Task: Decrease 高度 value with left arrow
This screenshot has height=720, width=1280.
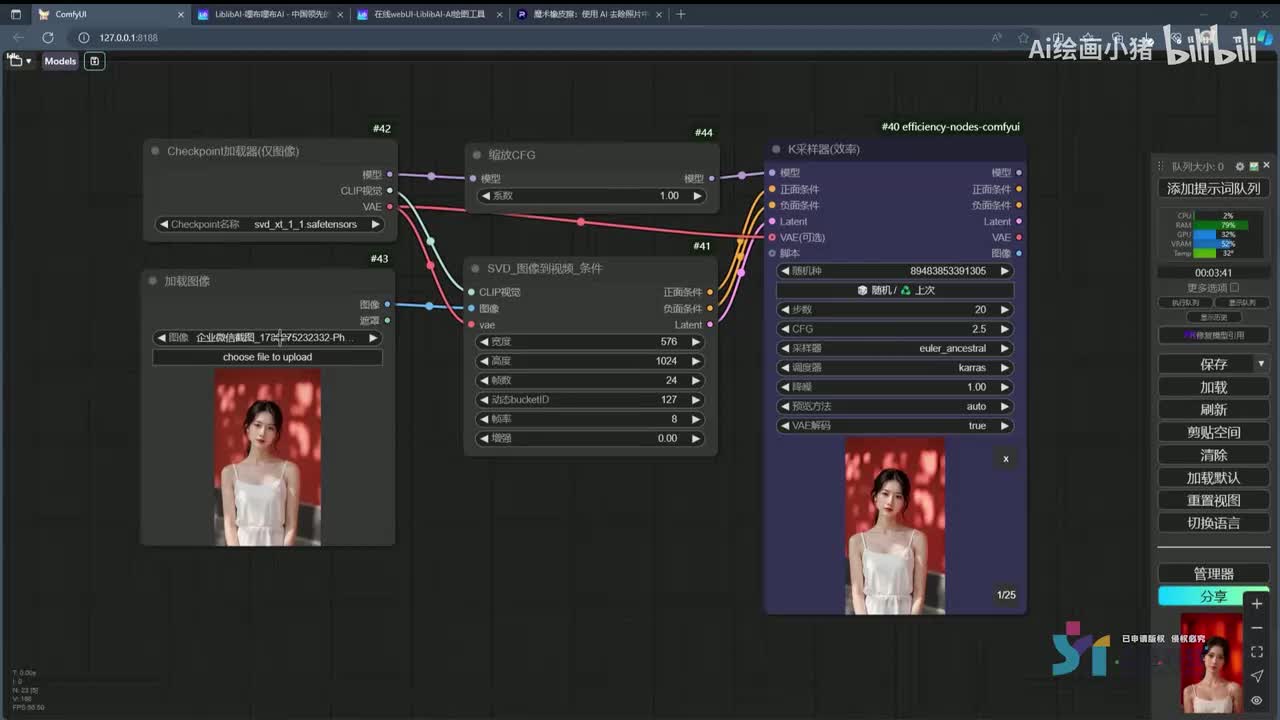Action: coord(484,361)
